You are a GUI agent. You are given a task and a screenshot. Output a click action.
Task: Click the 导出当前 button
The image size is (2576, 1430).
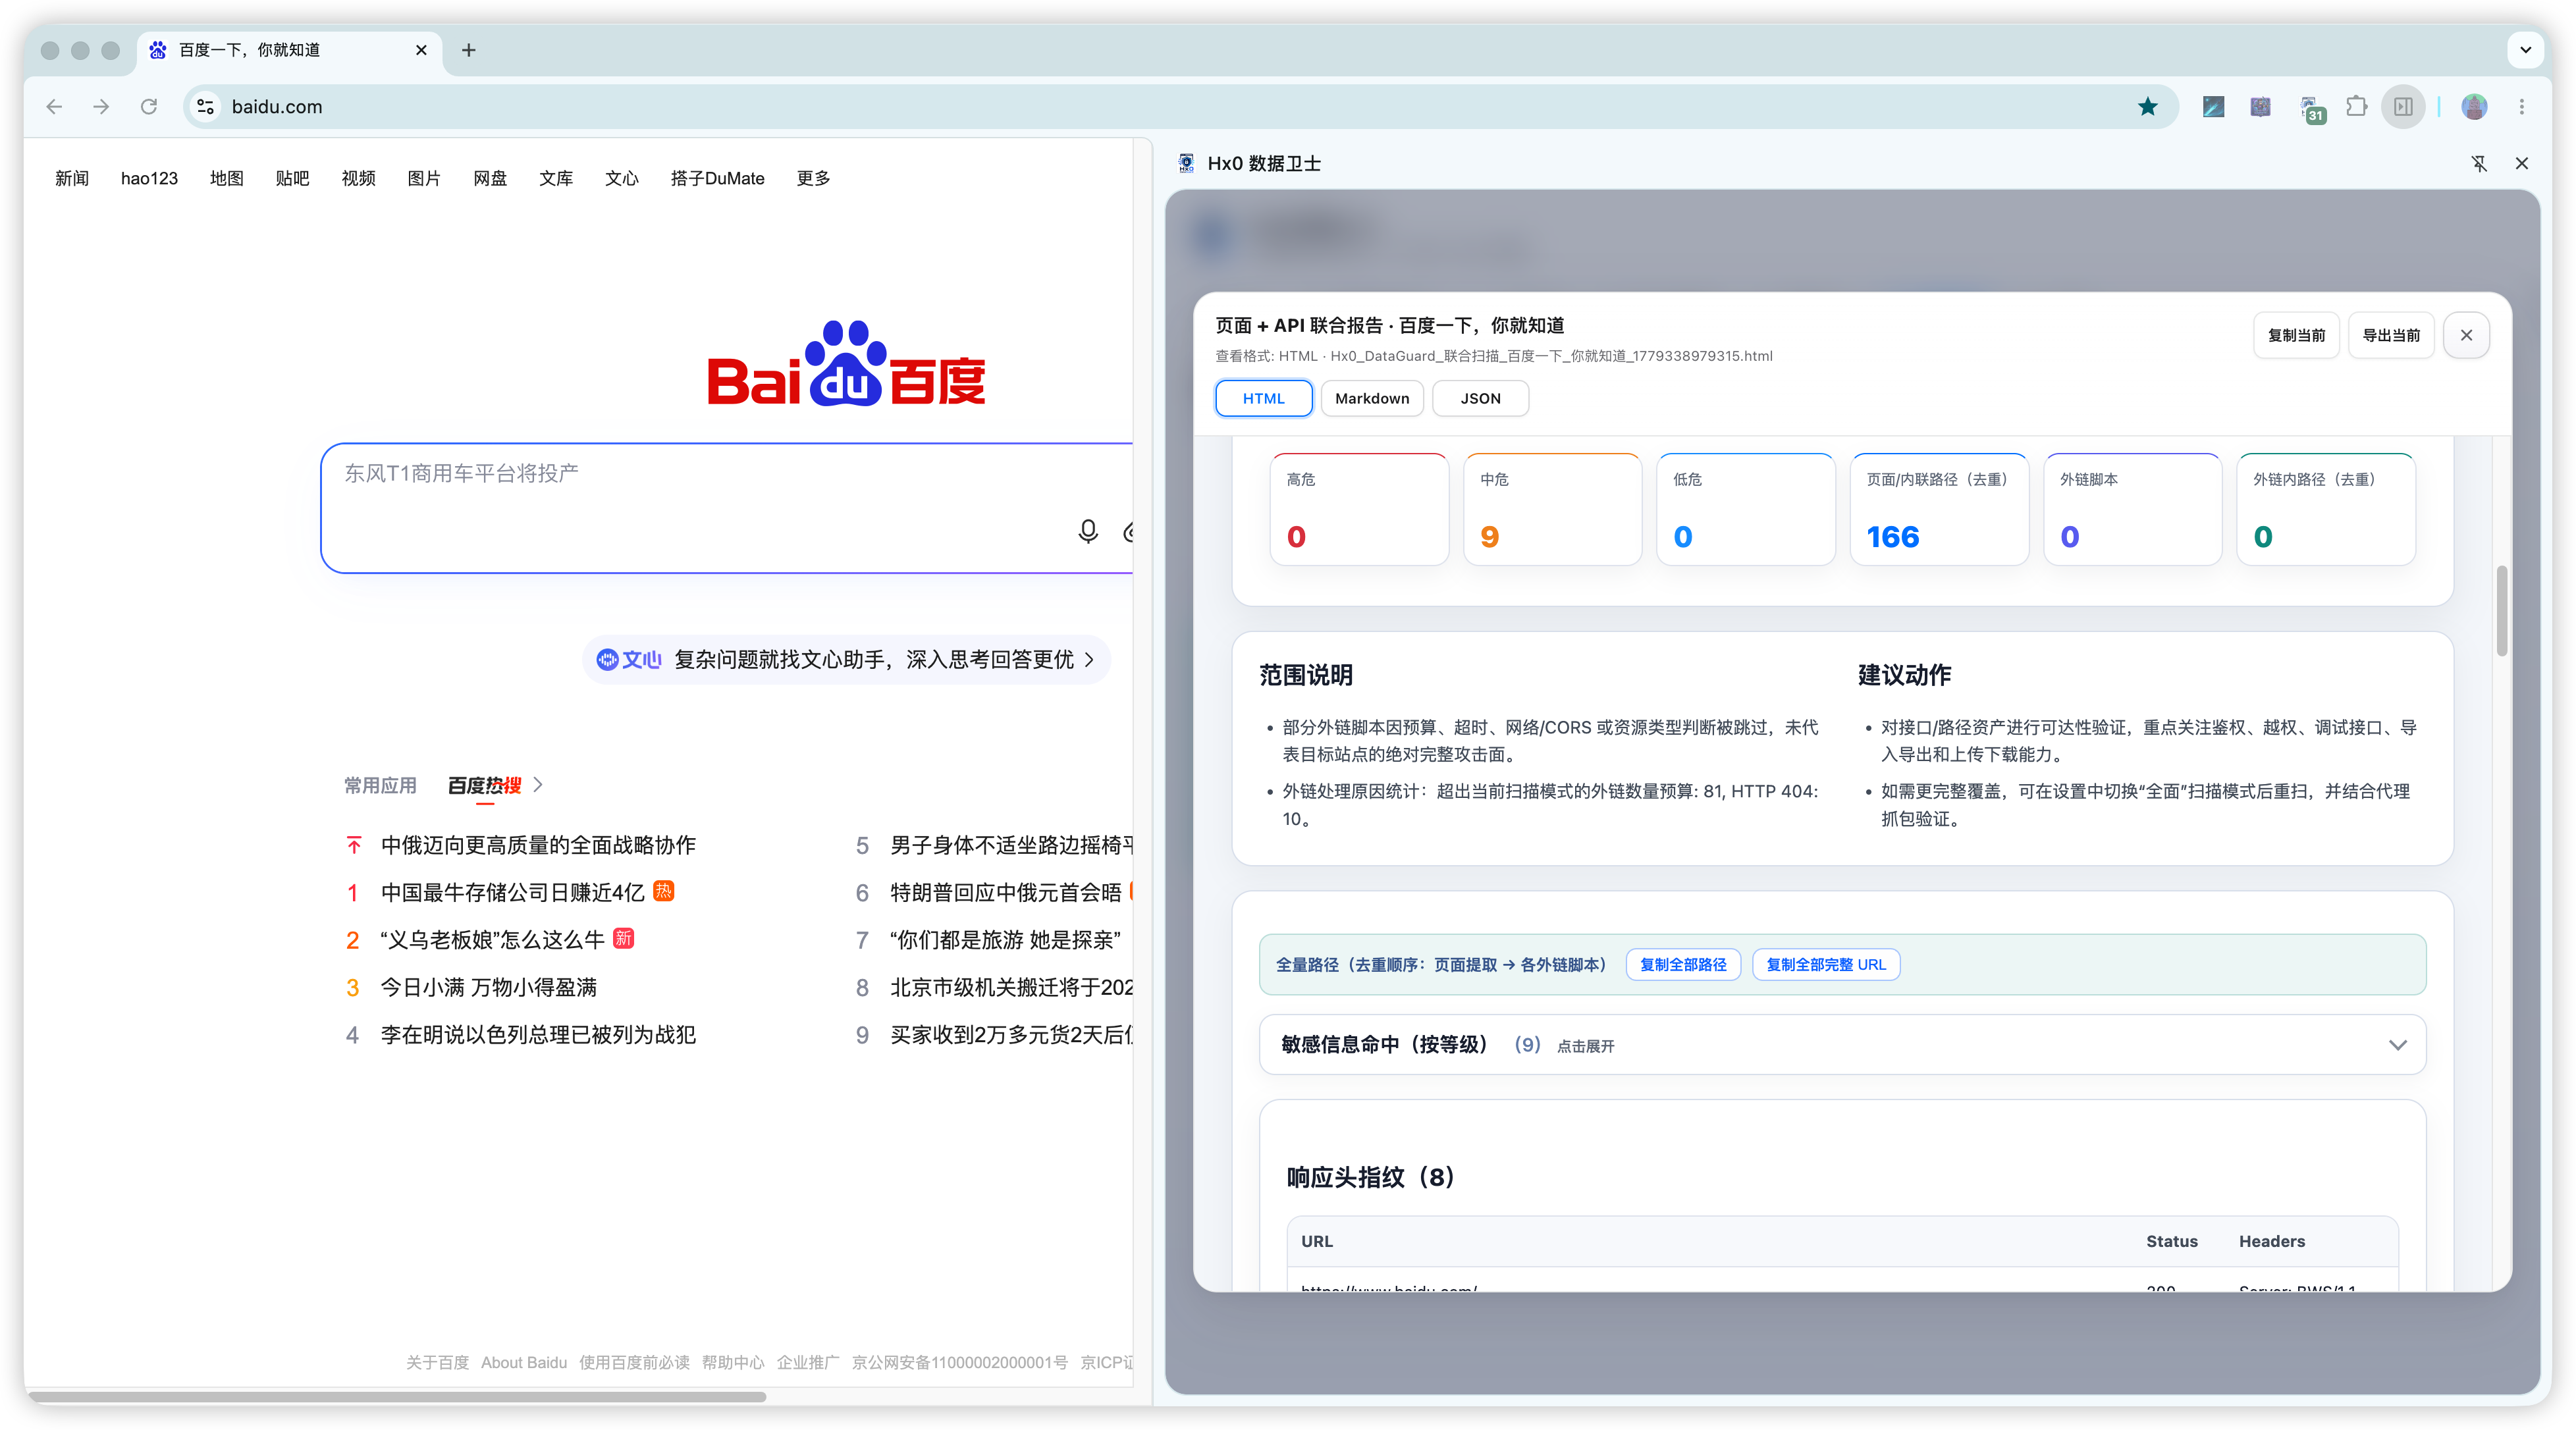point(2391,335)
